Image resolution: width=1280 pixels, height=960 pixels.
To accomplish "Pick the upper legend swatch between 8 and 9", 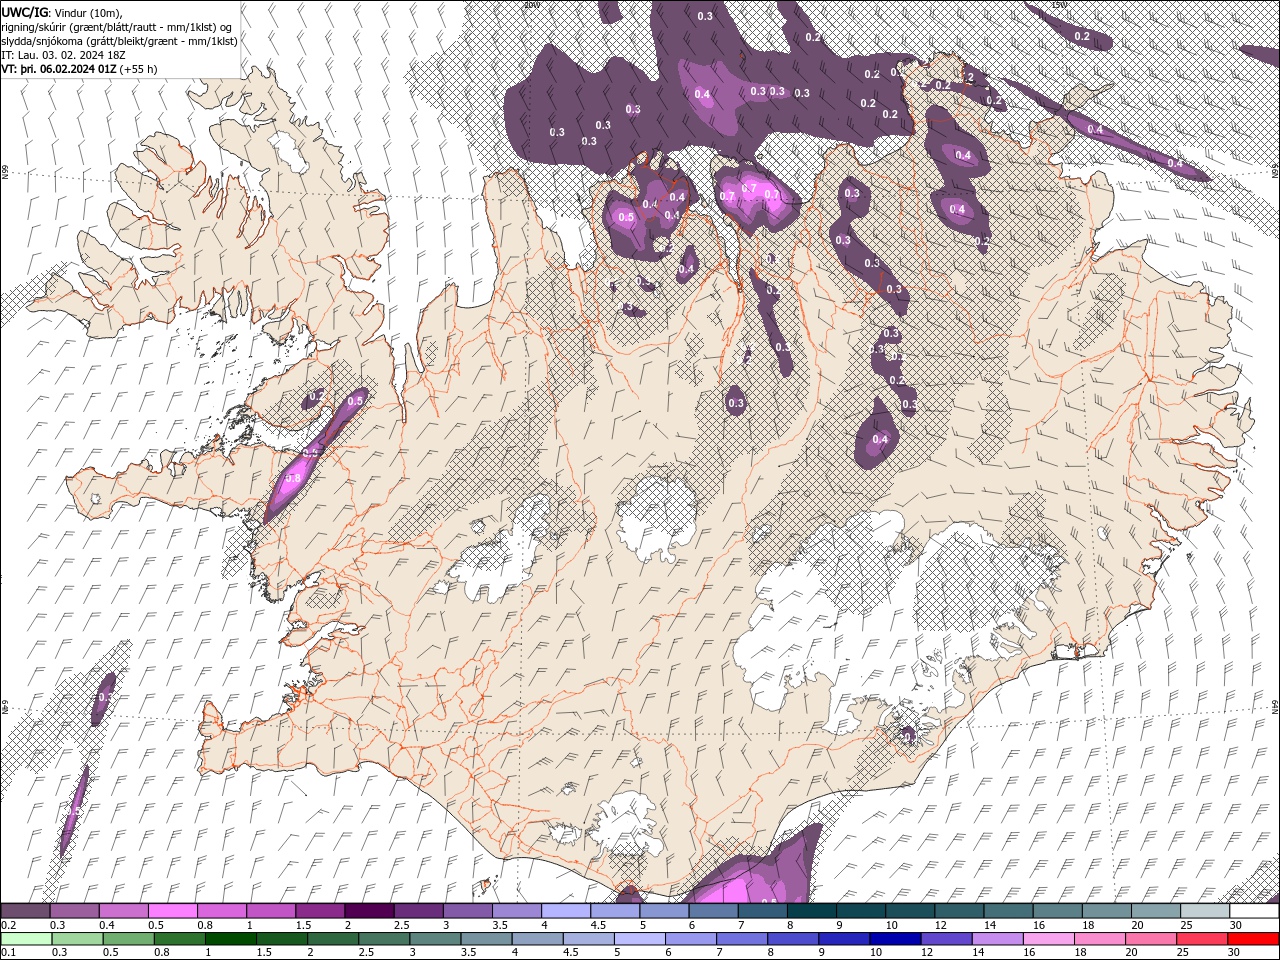I will [x=812, y=911].
